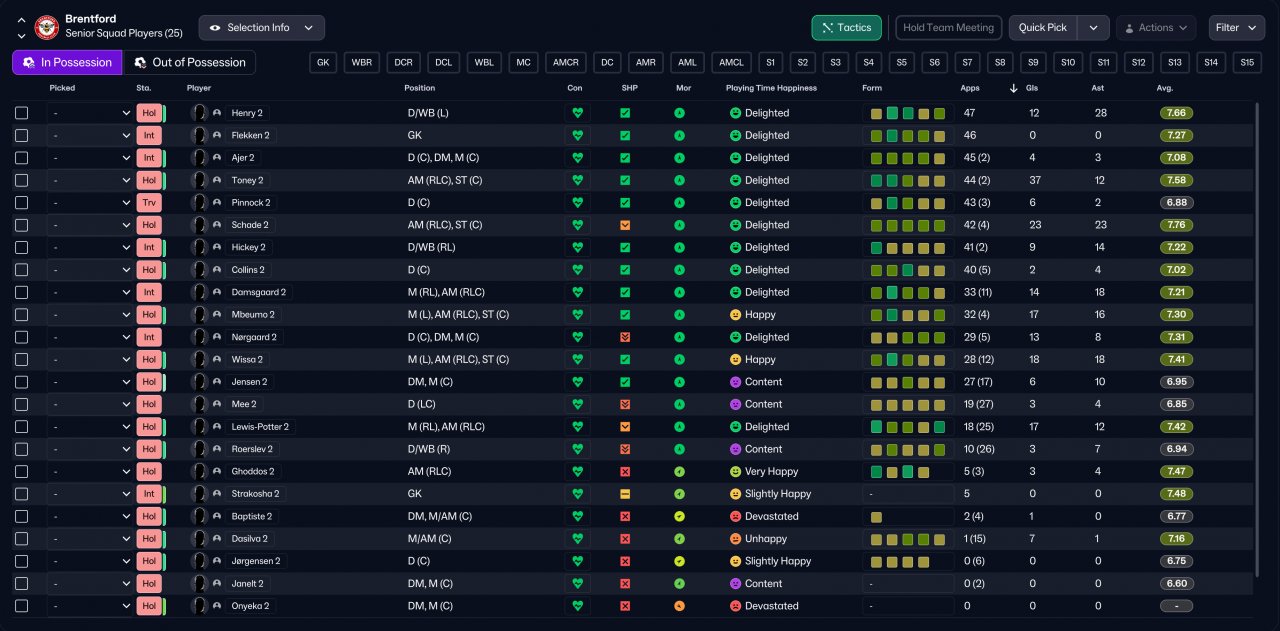Click the Brentford club badge icon
This screenshot has height=631, width=1280.
pyautogui.click(x=47, y=27)
